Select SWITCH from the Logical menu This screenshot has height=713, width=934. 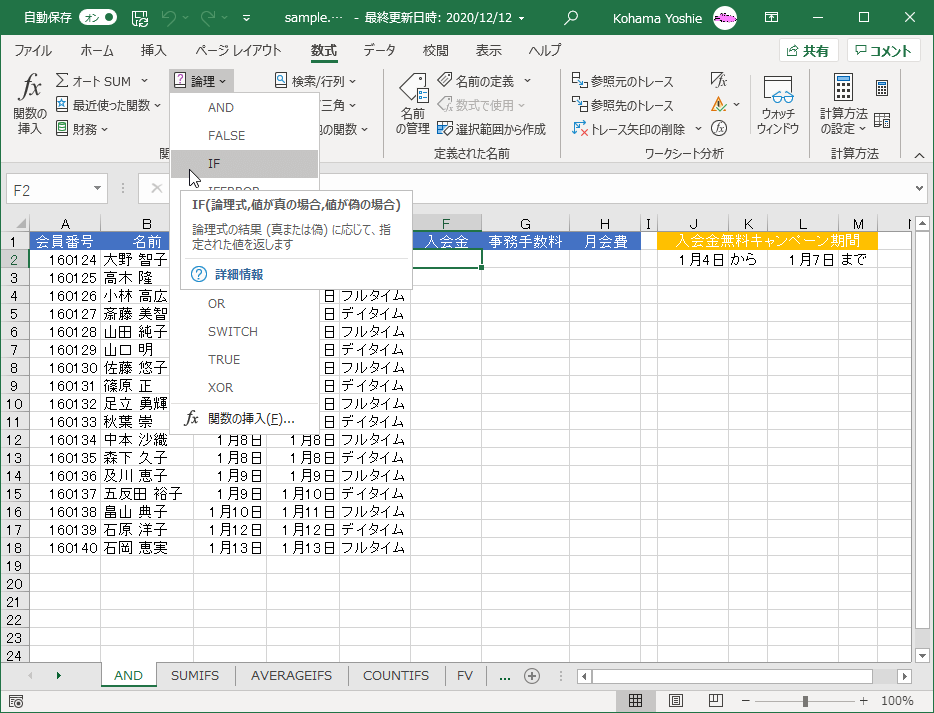pos(244,332)
